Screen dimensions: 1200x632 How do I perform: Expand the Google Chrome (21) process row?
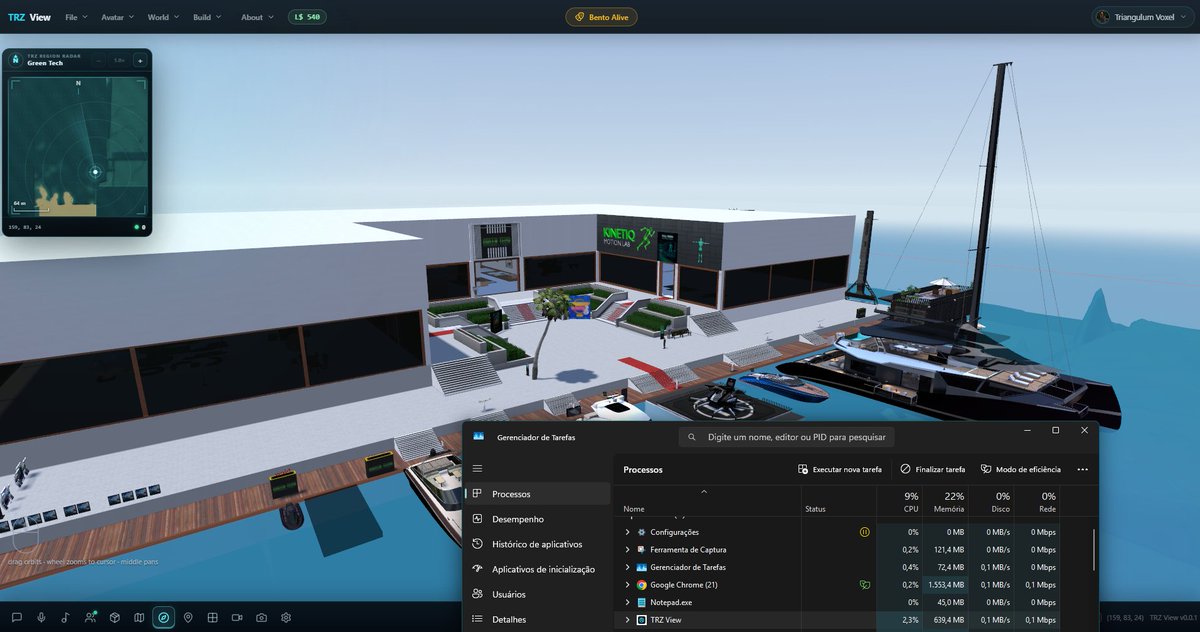[628, 585]
